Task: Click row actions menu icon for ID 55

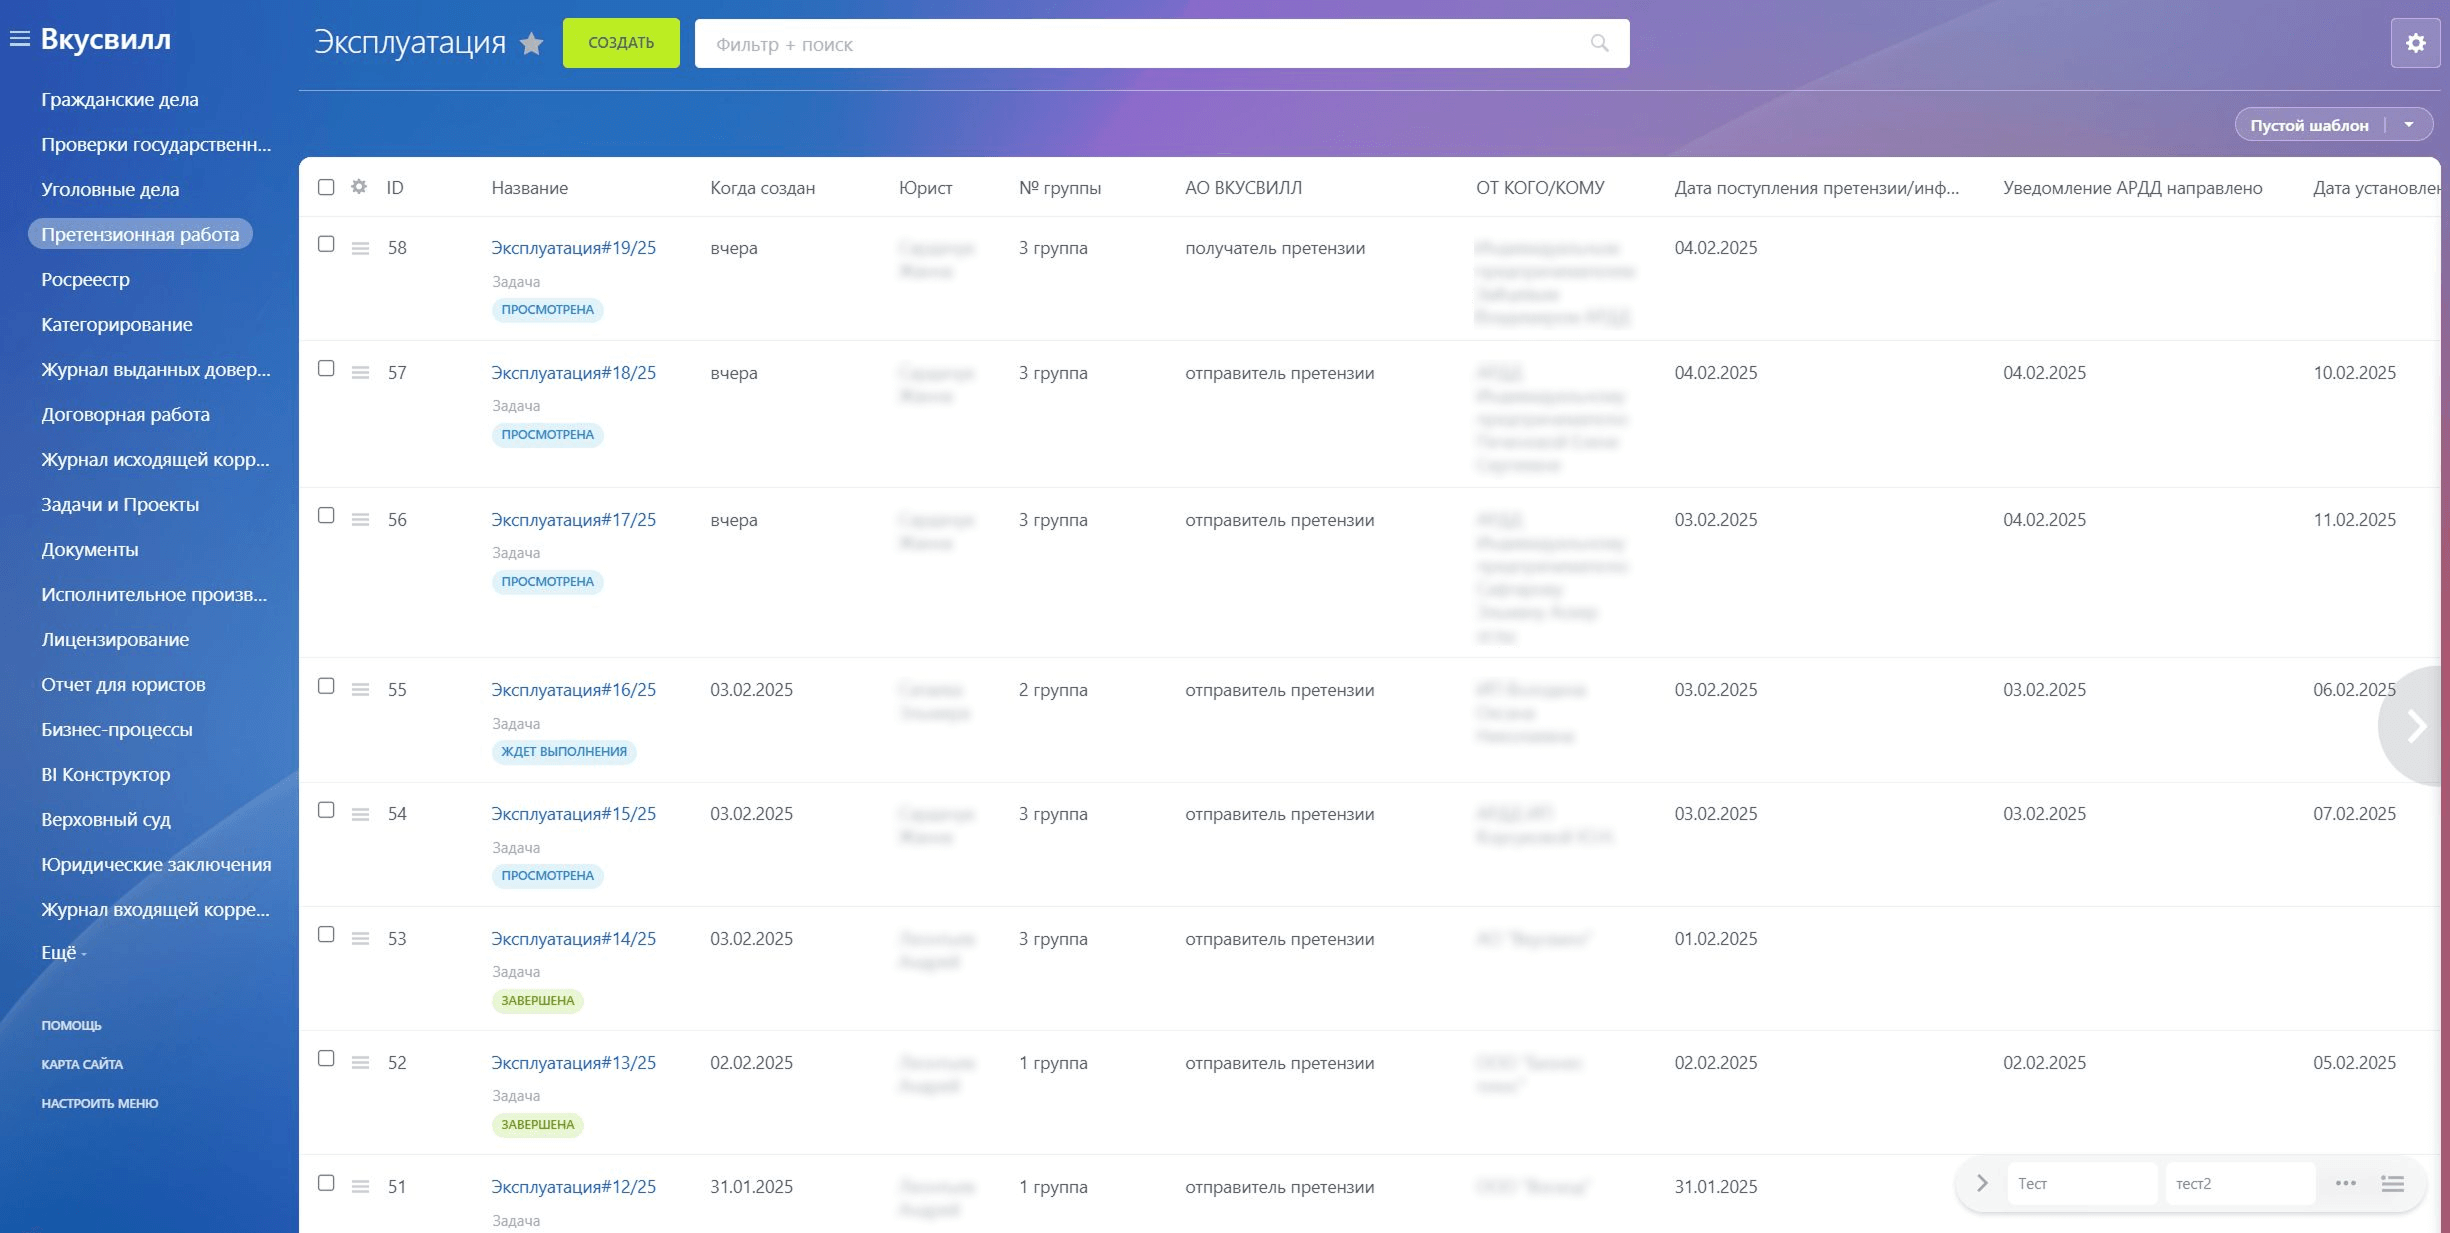Action: [361, 690]
